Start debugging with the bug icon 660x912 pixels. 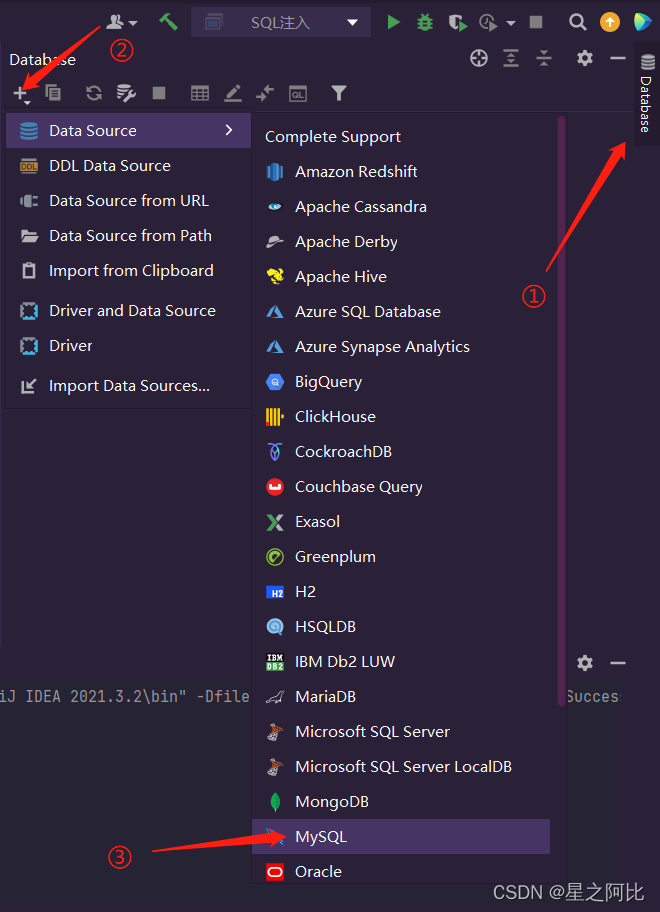425,22
